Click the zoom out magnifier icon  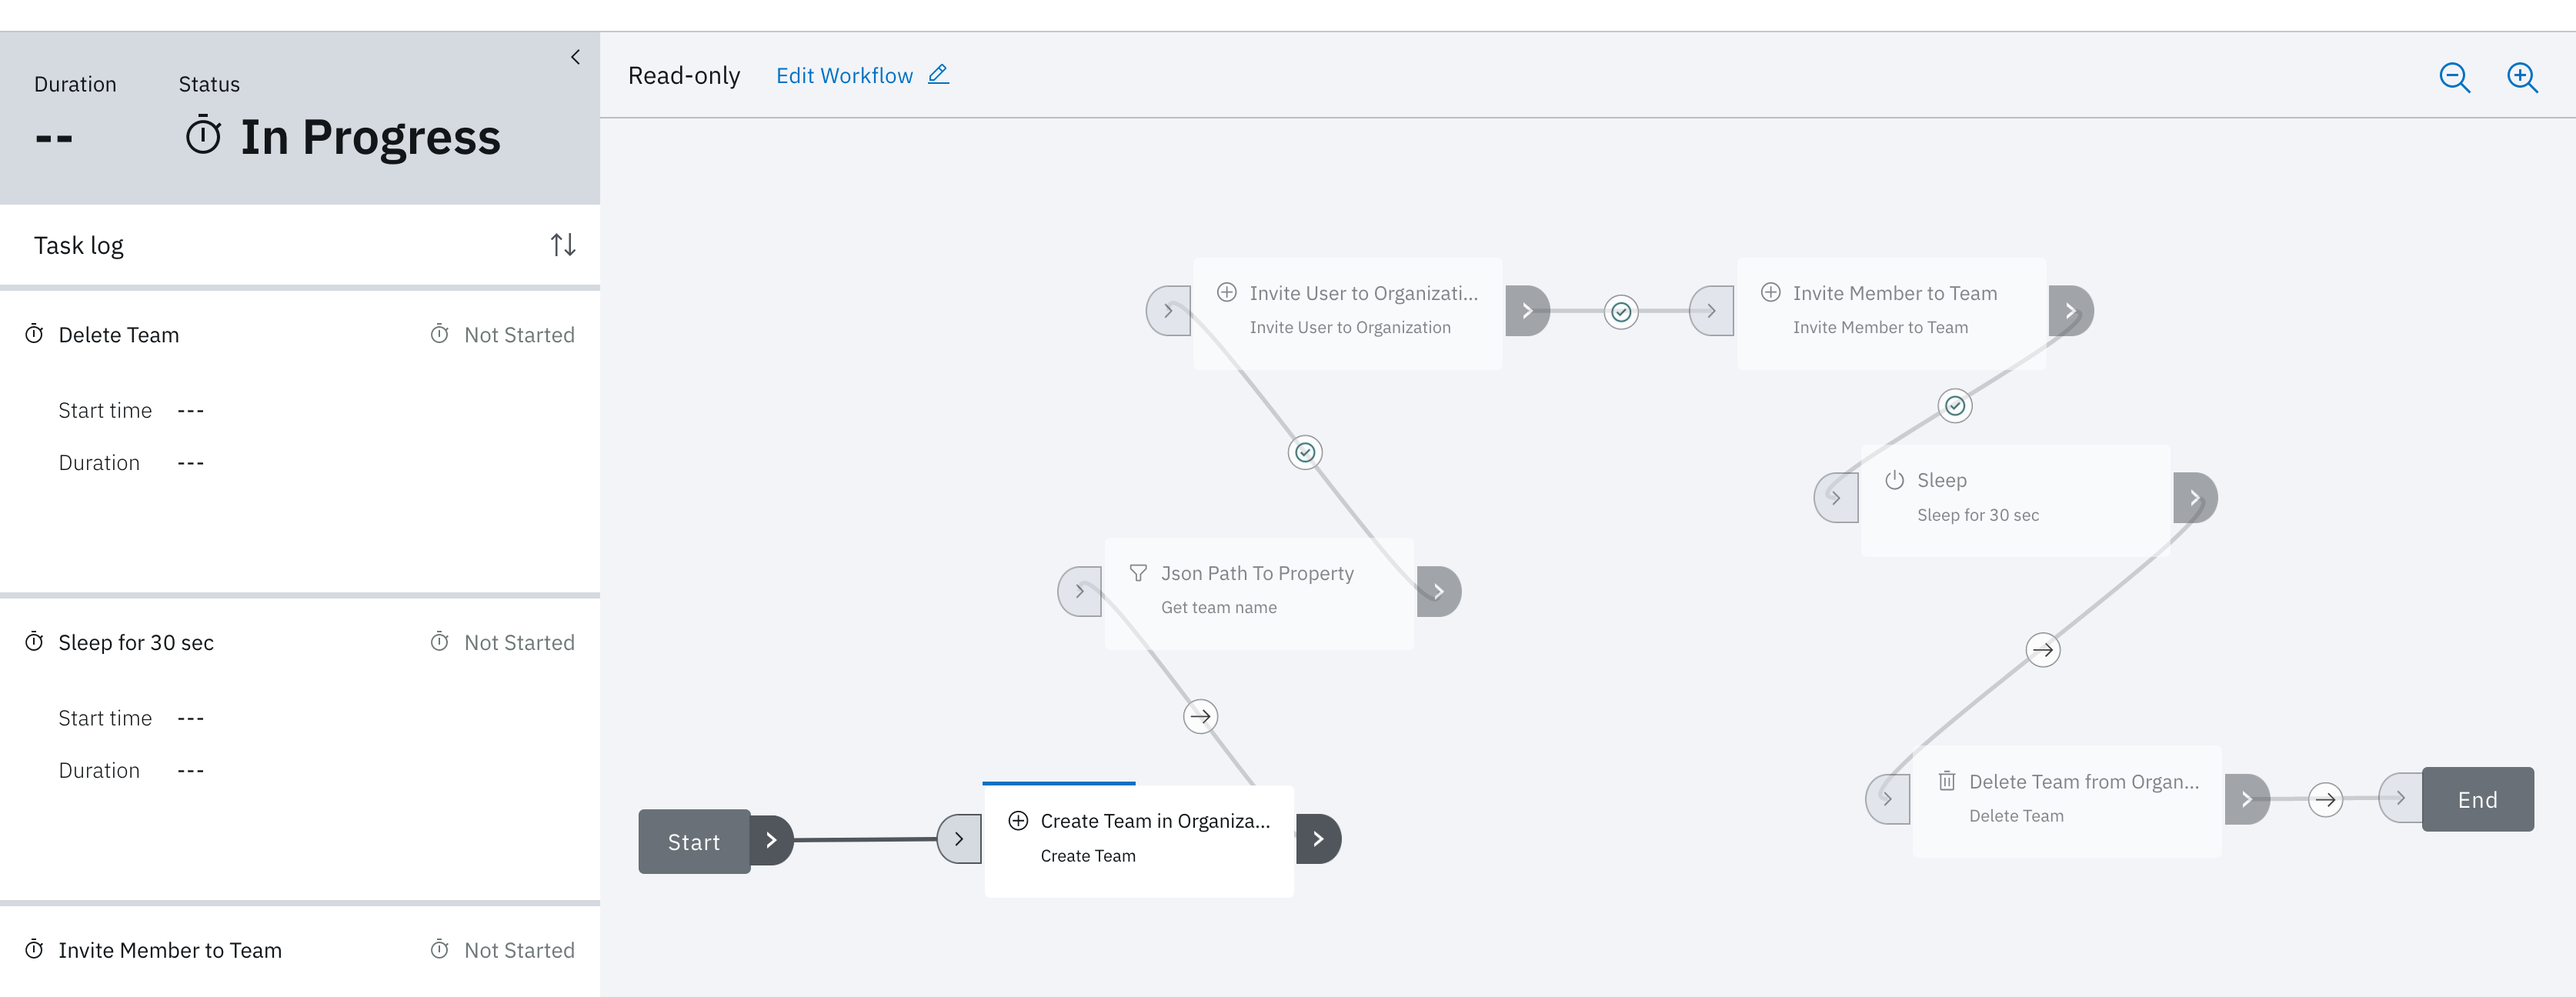pyautogui.click(x=2454, y=77)
